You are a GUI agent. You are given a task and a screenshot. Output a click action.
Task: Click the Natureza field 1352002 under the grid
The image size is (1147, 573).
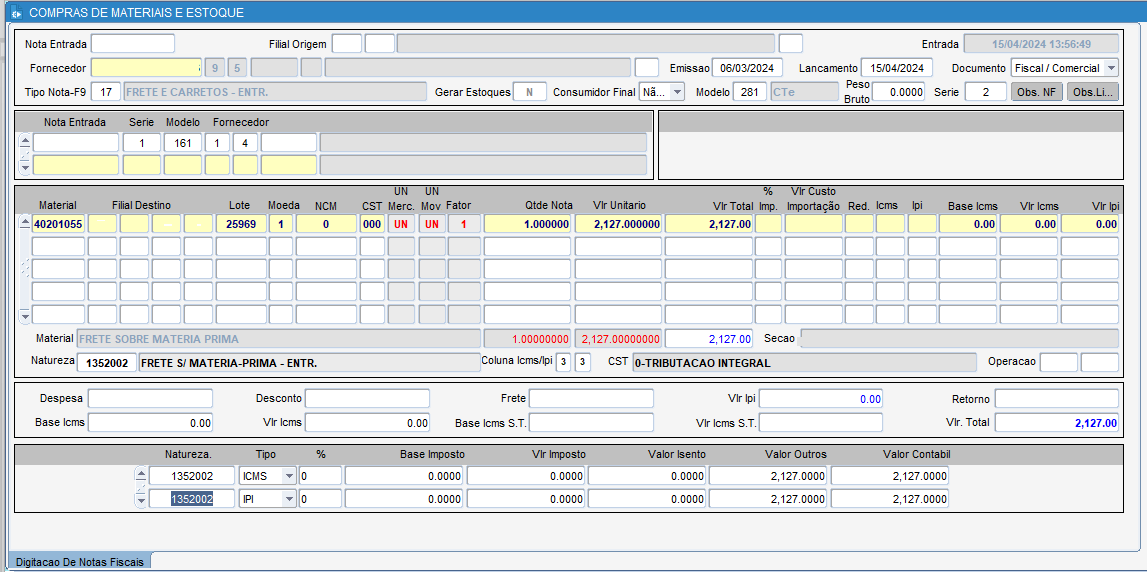pyautogui.click(x=106, y=363)
